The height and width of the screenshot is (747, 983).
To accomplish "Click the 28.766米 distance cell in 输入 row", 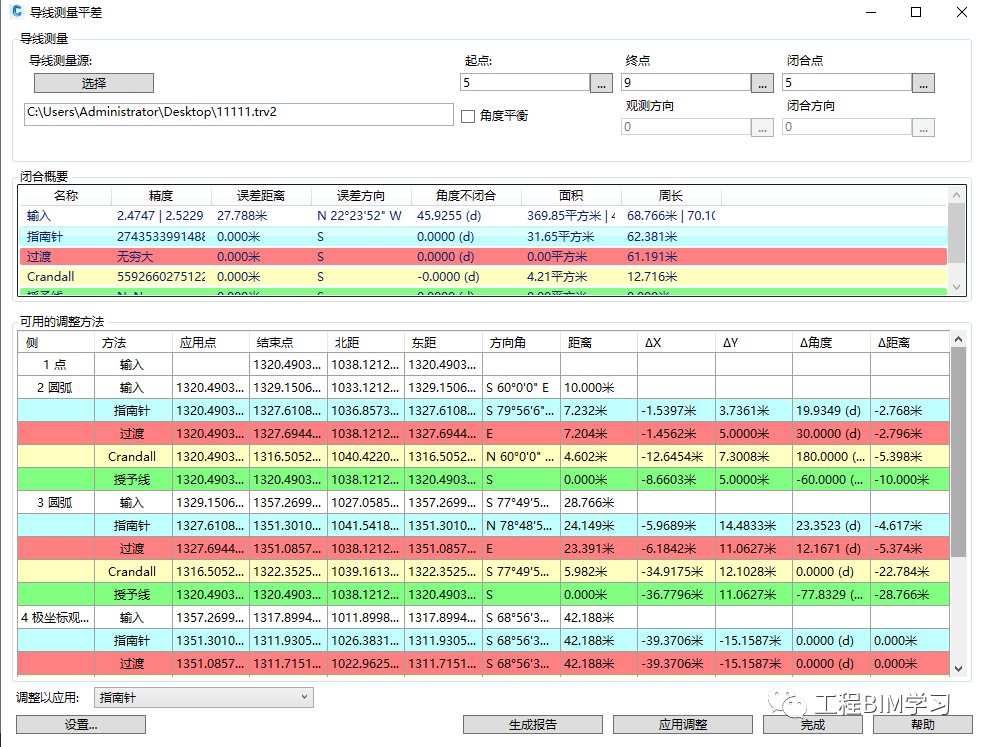I will [x=598, y=503].
